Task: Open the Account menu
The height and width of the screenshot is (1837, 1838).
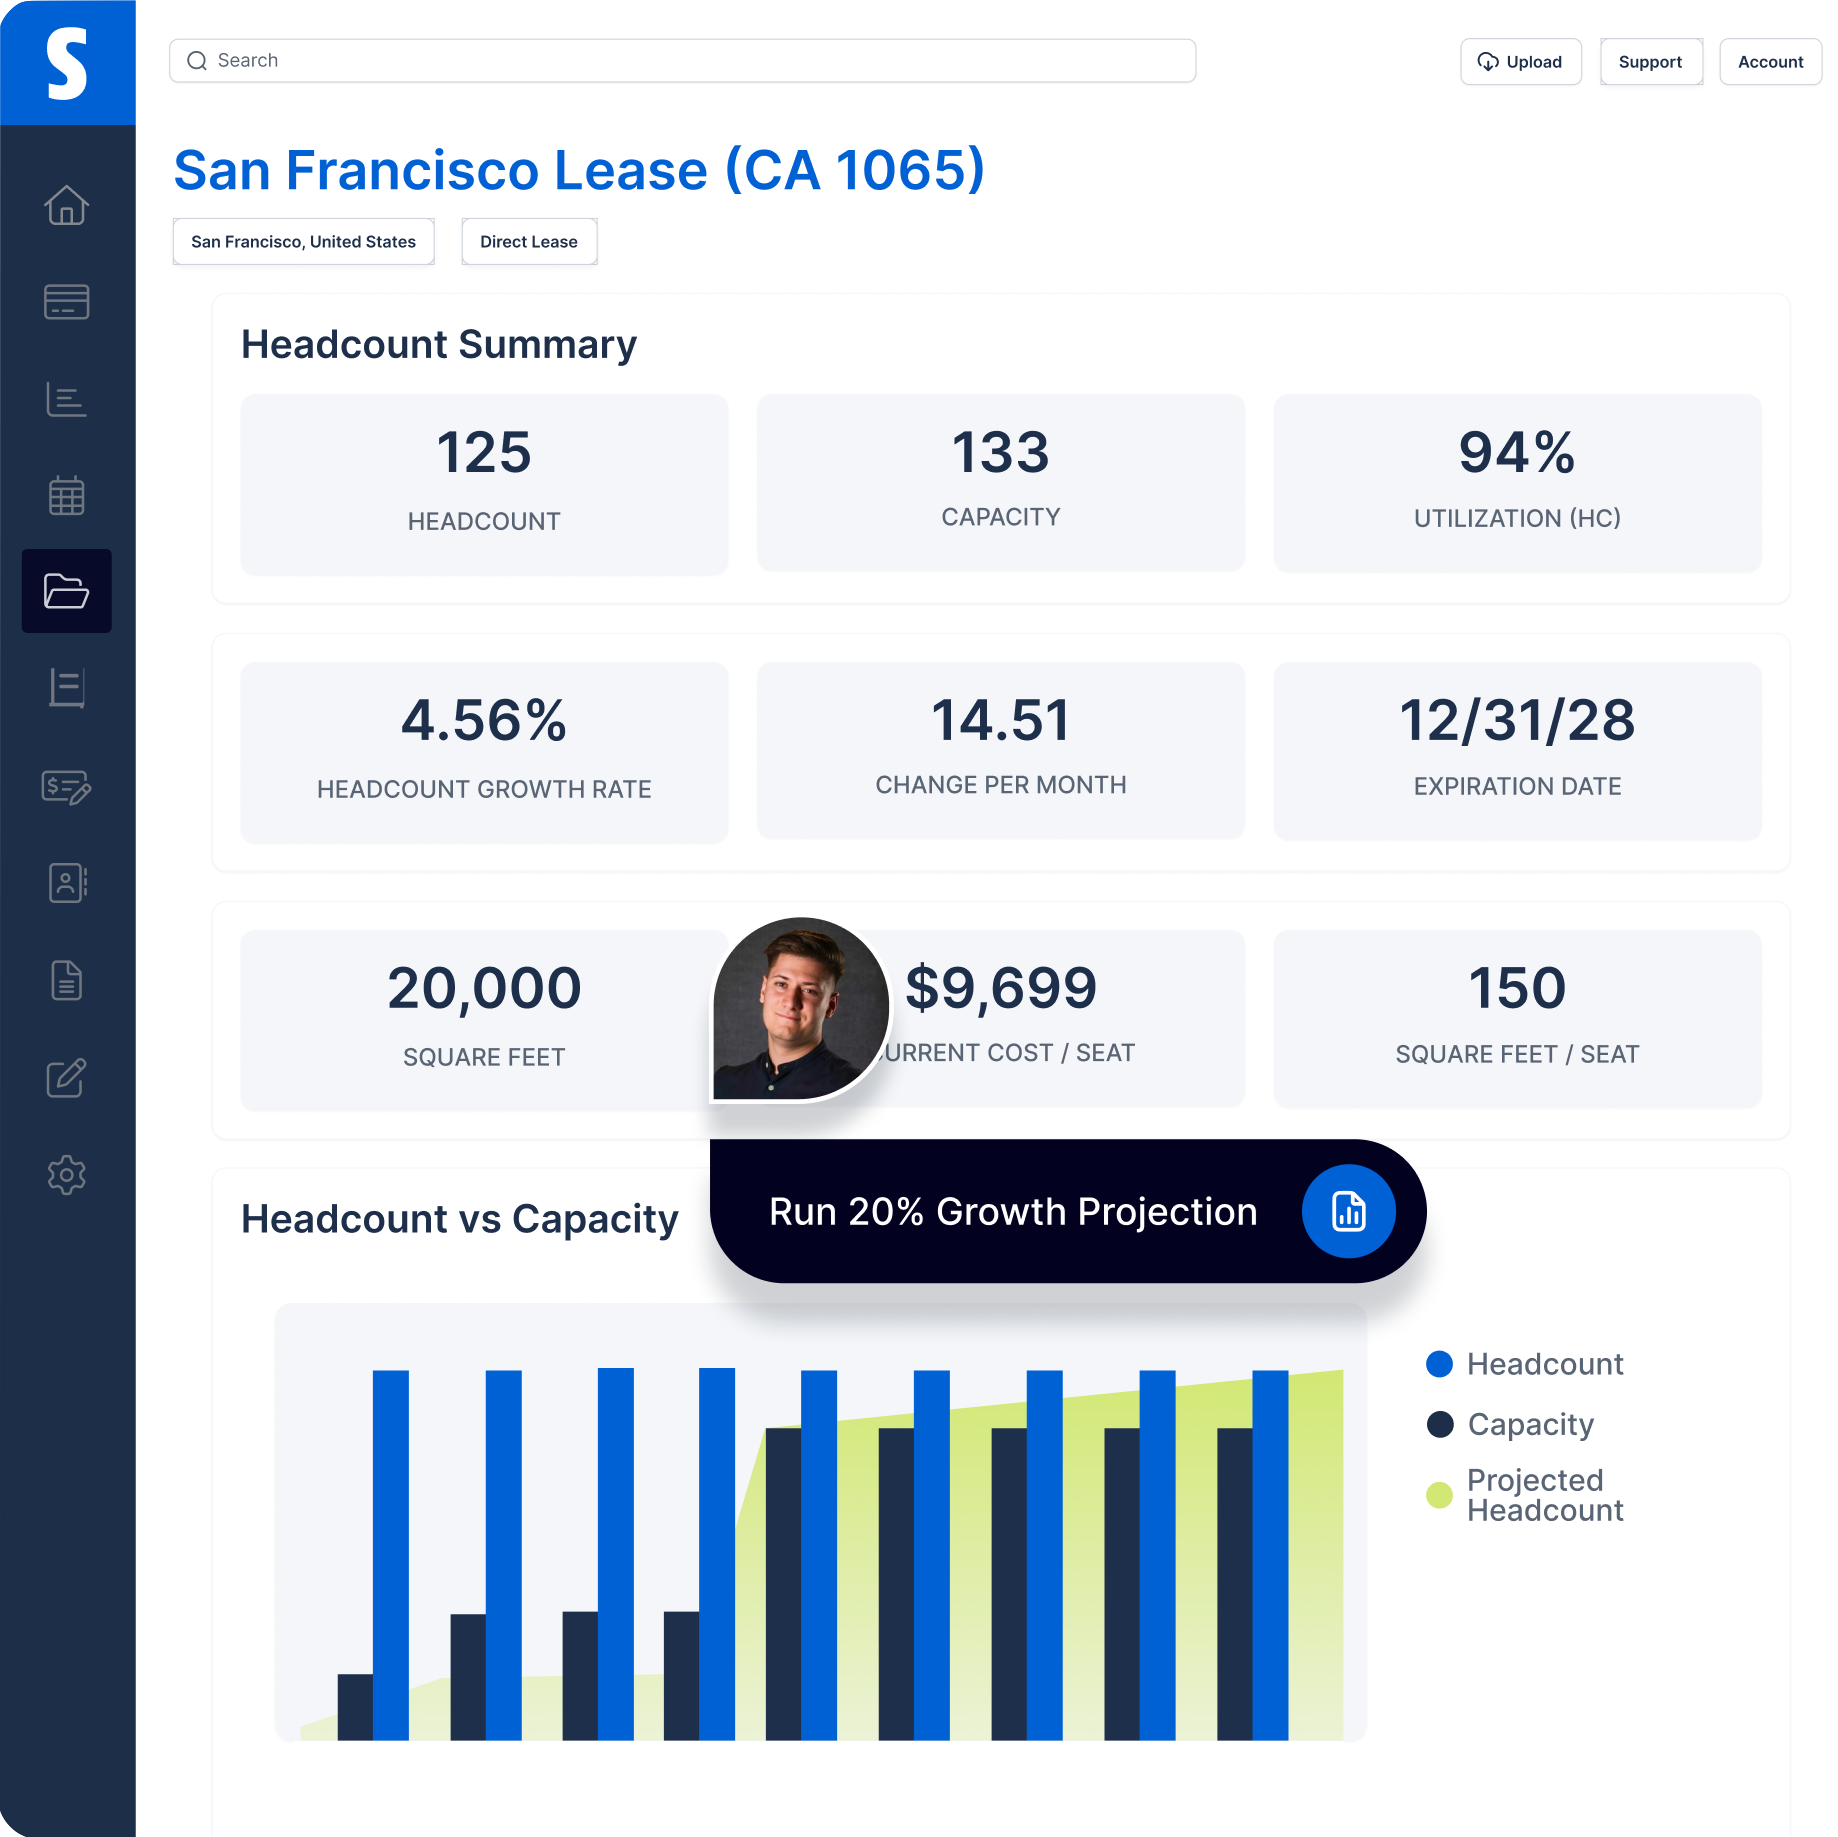Action: 1770,62
